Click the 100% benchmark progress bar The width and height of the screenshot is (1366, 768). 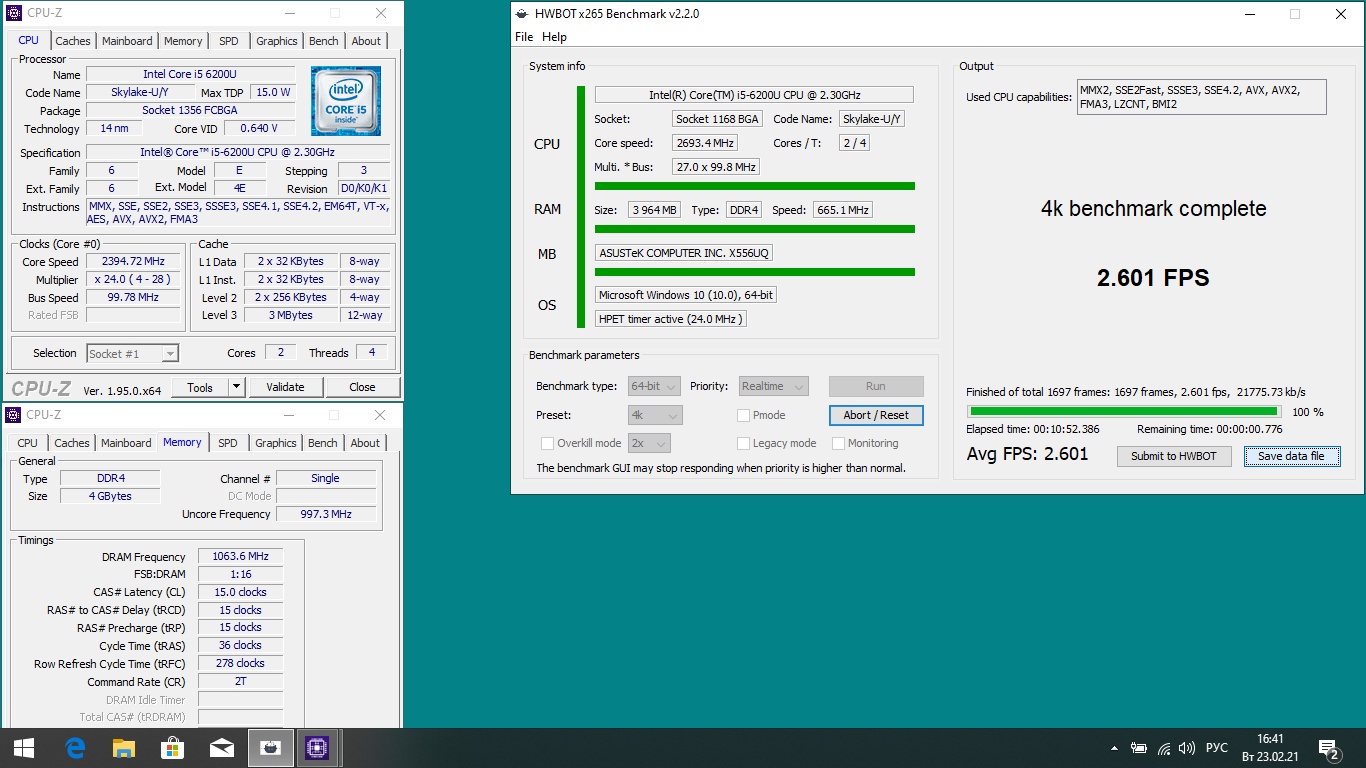(x=1124, y=411)
